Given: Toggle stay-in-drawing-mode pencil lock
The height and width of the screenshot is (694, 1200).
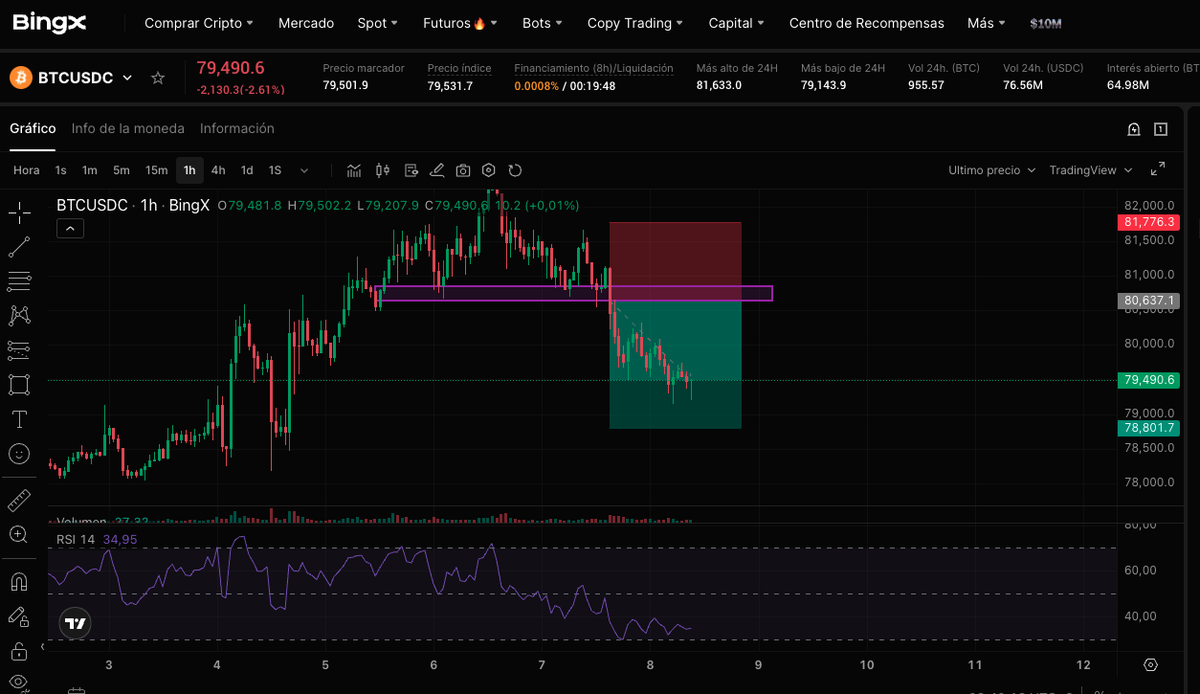Looking at the screenshot, I should tap(18, 616).
